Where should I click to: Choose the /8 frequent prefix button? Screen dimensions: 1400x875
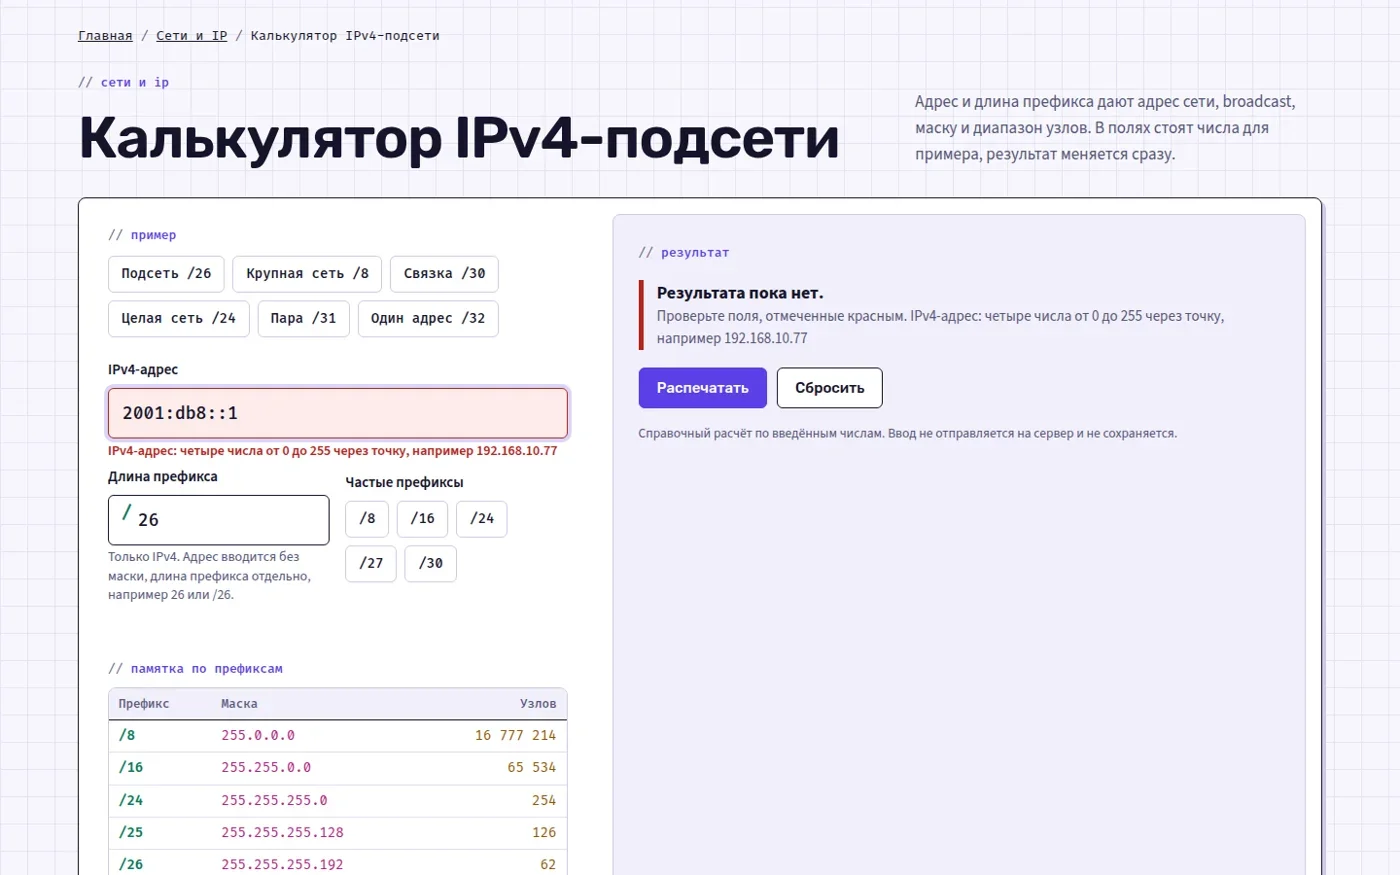point(367,519)
